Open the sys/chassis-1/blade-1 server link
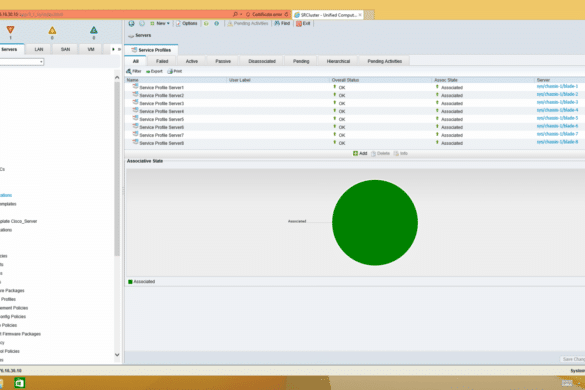The image size is (585, 390). 557,86
